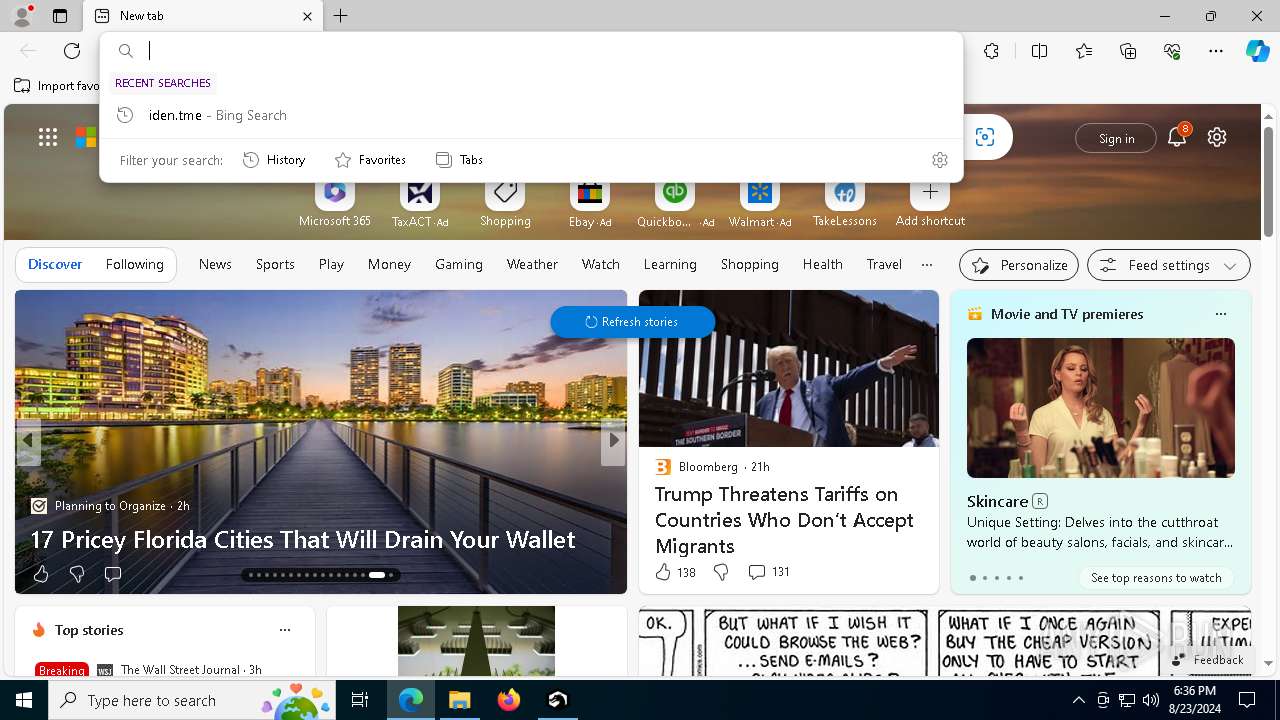Open Browser essentials heart icon
Viewport: 1280px width, 720px height.
click(x=1172, y=51)
